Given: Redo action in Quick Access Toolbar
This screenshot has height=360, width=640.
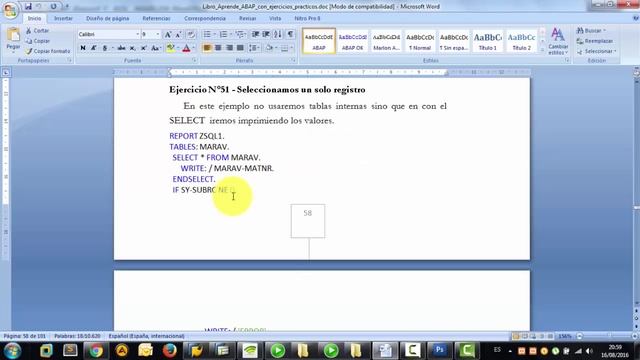Looking at the screenshot, I should 53,7.
